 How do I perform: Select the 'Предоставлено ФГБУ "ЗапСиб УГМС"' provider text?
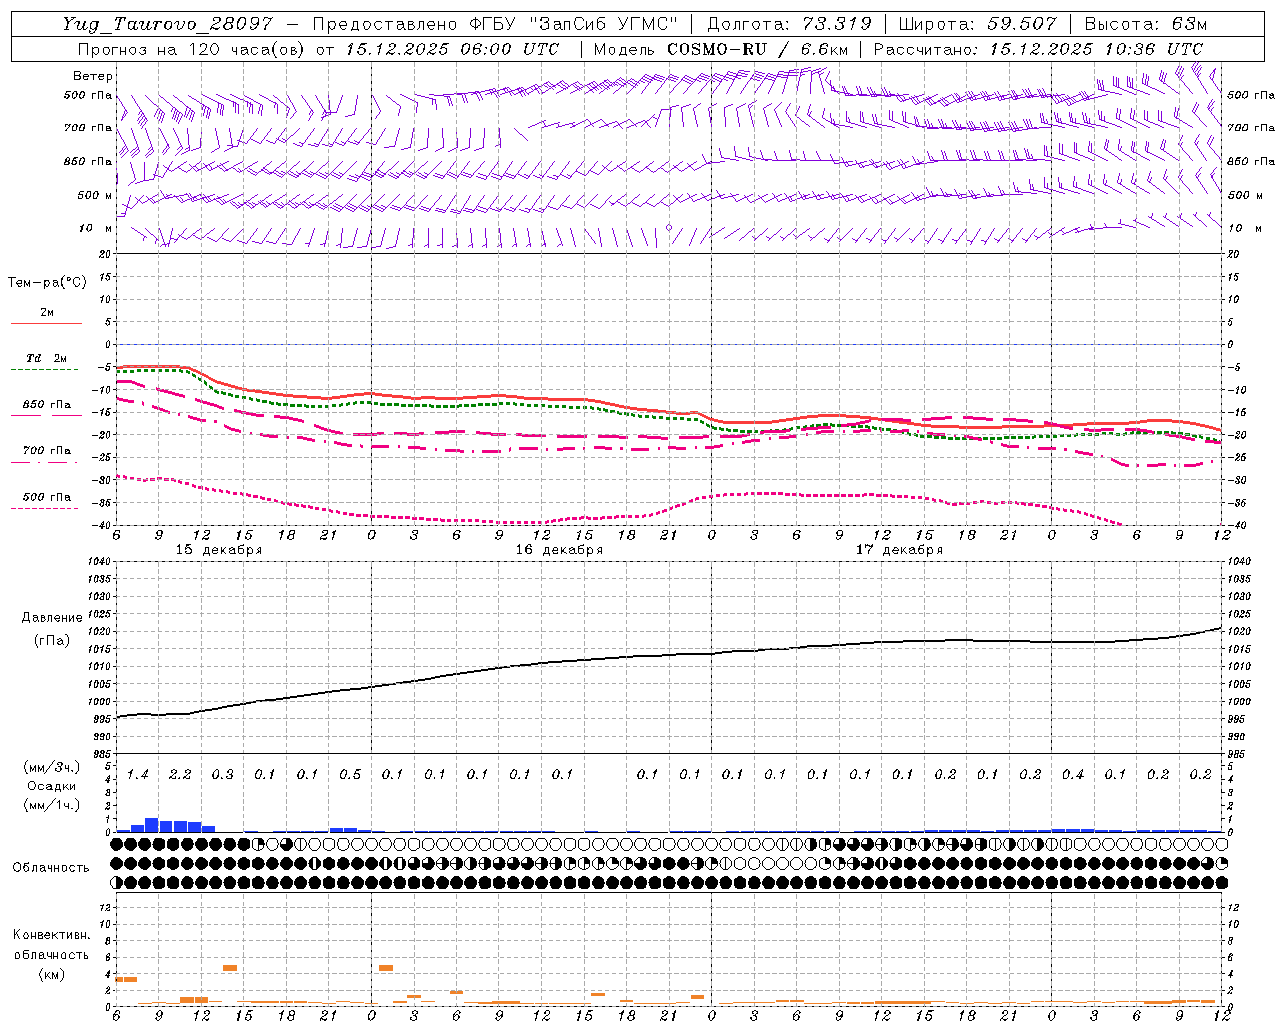pyautogui.click(x=496, y=24)
